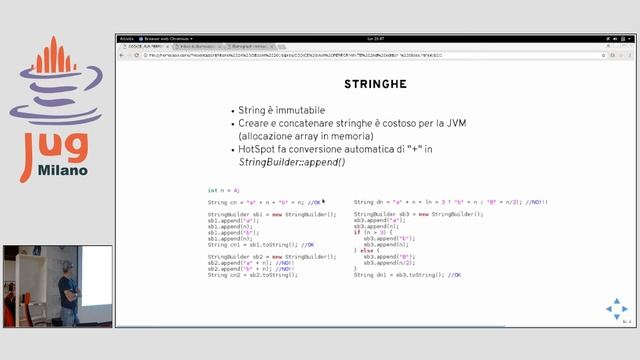Click the extension icon beside the bookmark star

[x=612, y=55]
